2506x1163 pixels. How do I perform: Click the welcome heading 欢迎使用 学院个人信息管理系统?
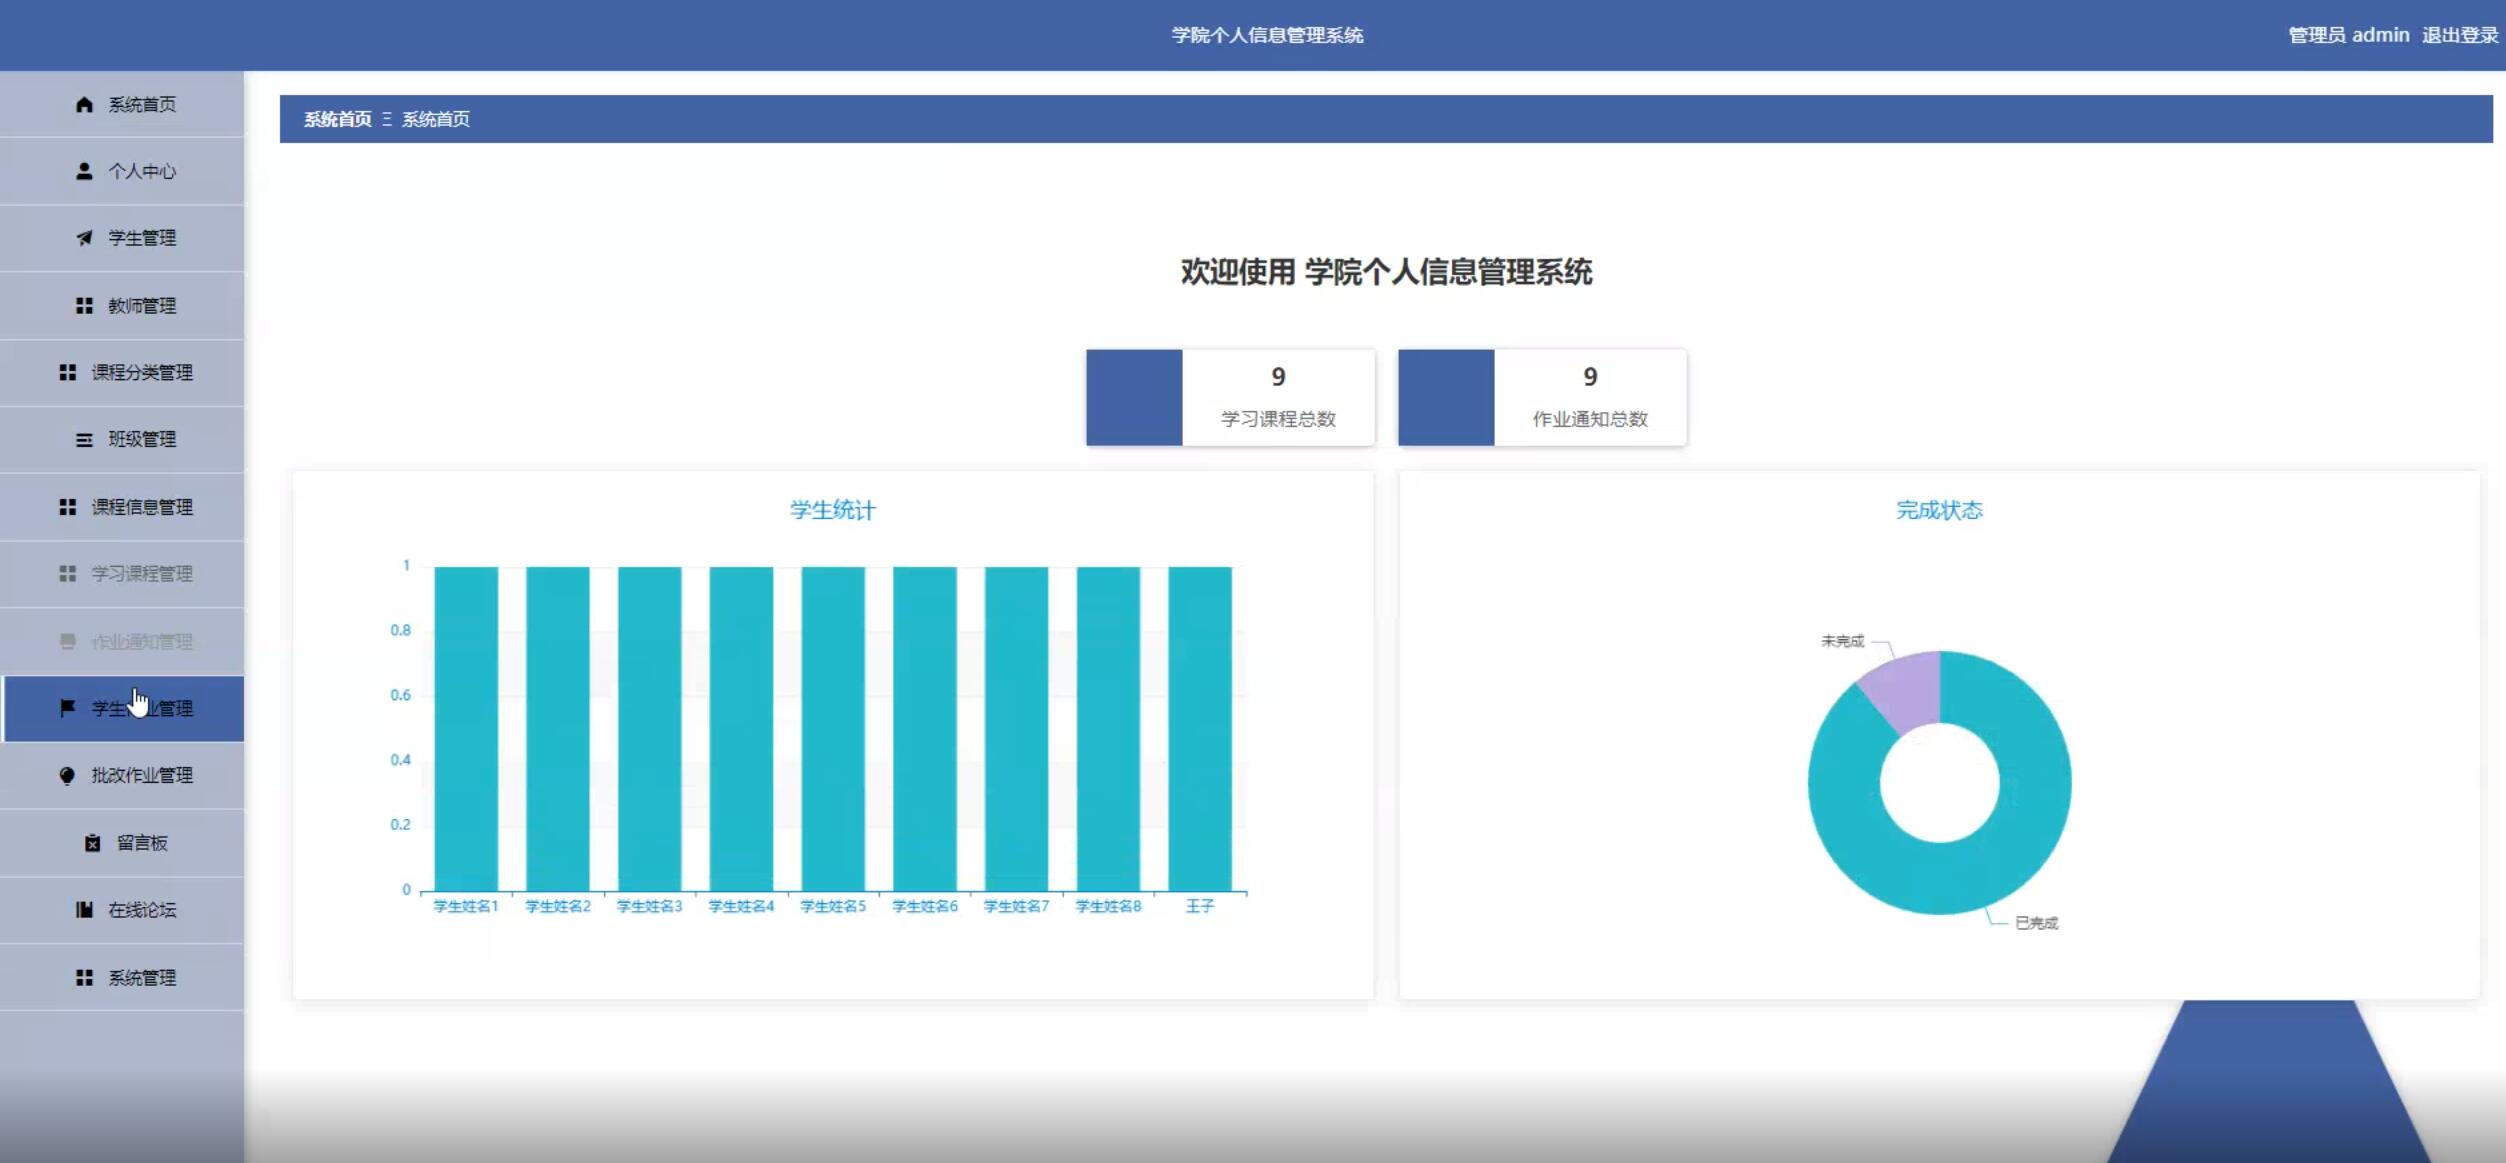(1386, 272)
